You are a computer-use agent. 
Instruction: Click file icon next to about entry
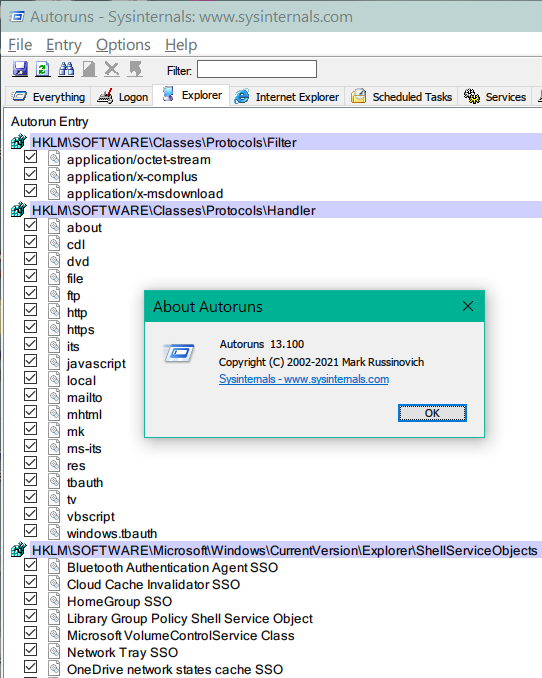54,227
